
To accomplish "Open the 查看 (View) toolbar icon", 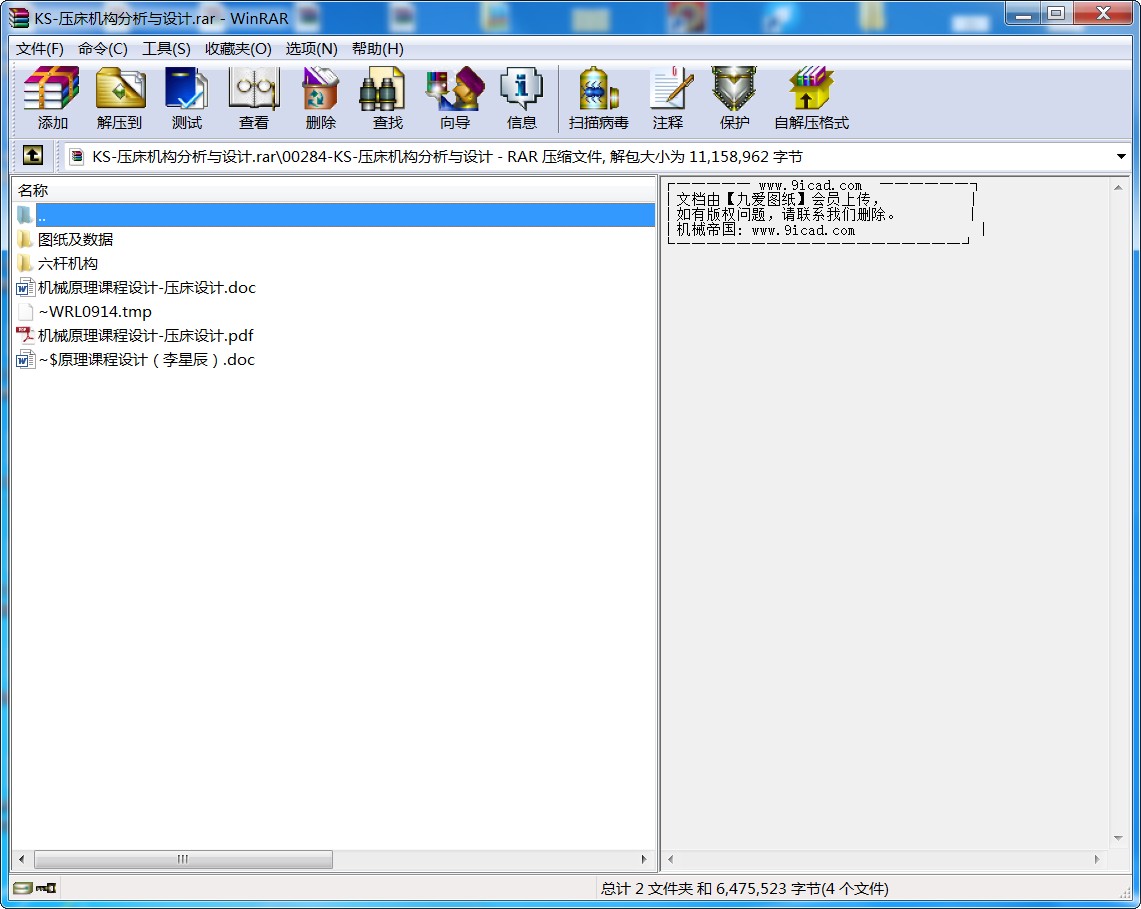I will 253,98.
